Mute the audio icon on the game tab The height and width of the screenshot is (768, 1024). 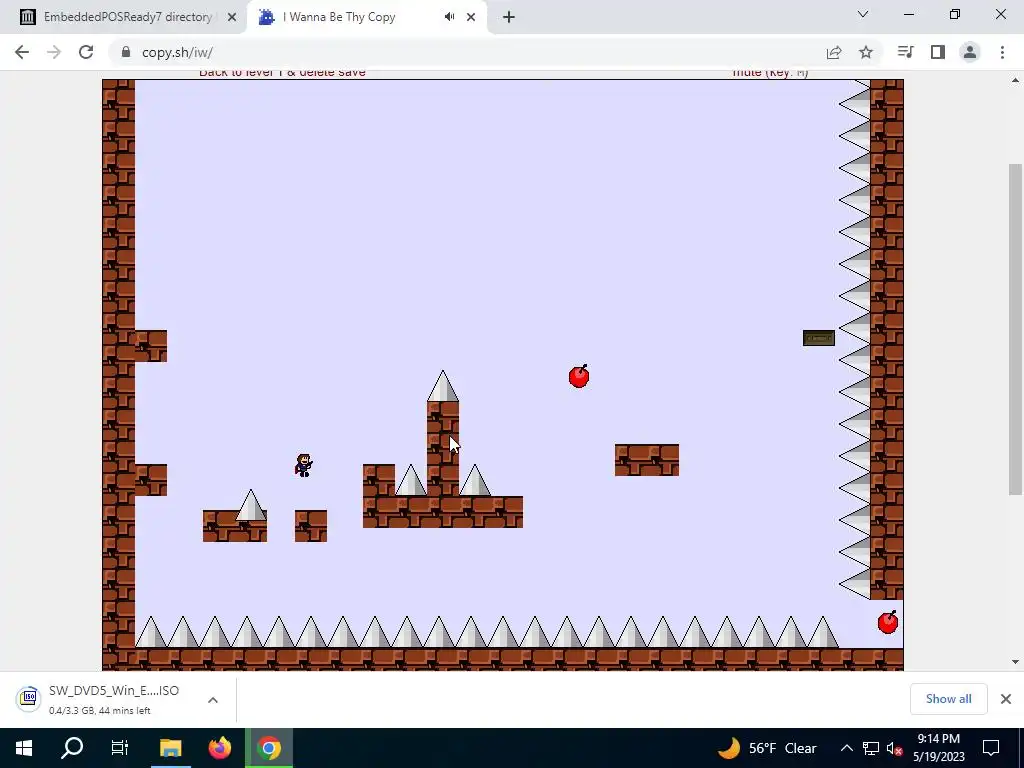(x=449, y=17)
